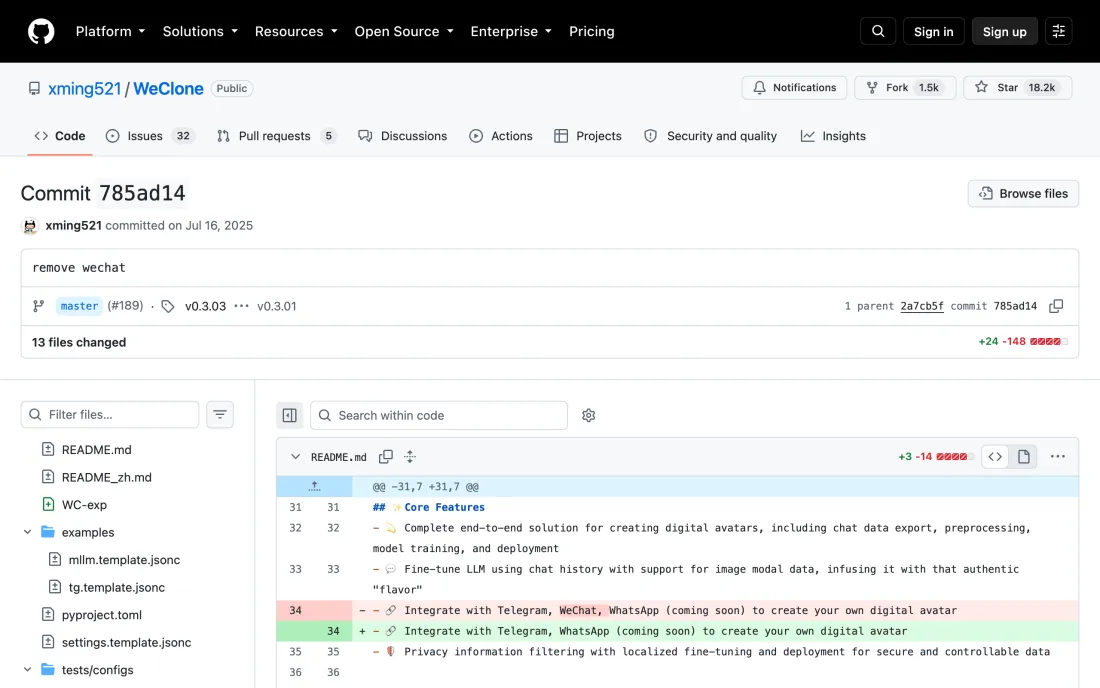
Task: Open the v0.3.03 tag link
Action: point(206,306)
